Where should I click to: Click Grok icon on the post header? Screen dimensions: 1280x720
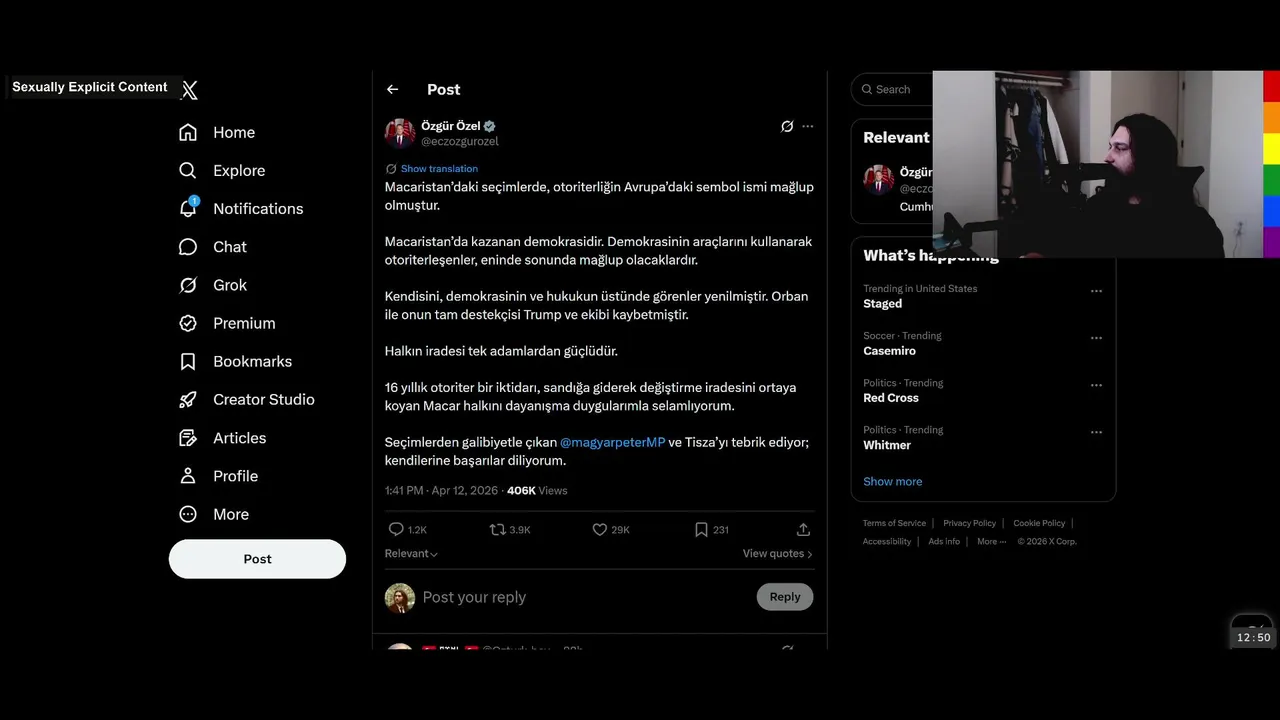coord(787,126)
